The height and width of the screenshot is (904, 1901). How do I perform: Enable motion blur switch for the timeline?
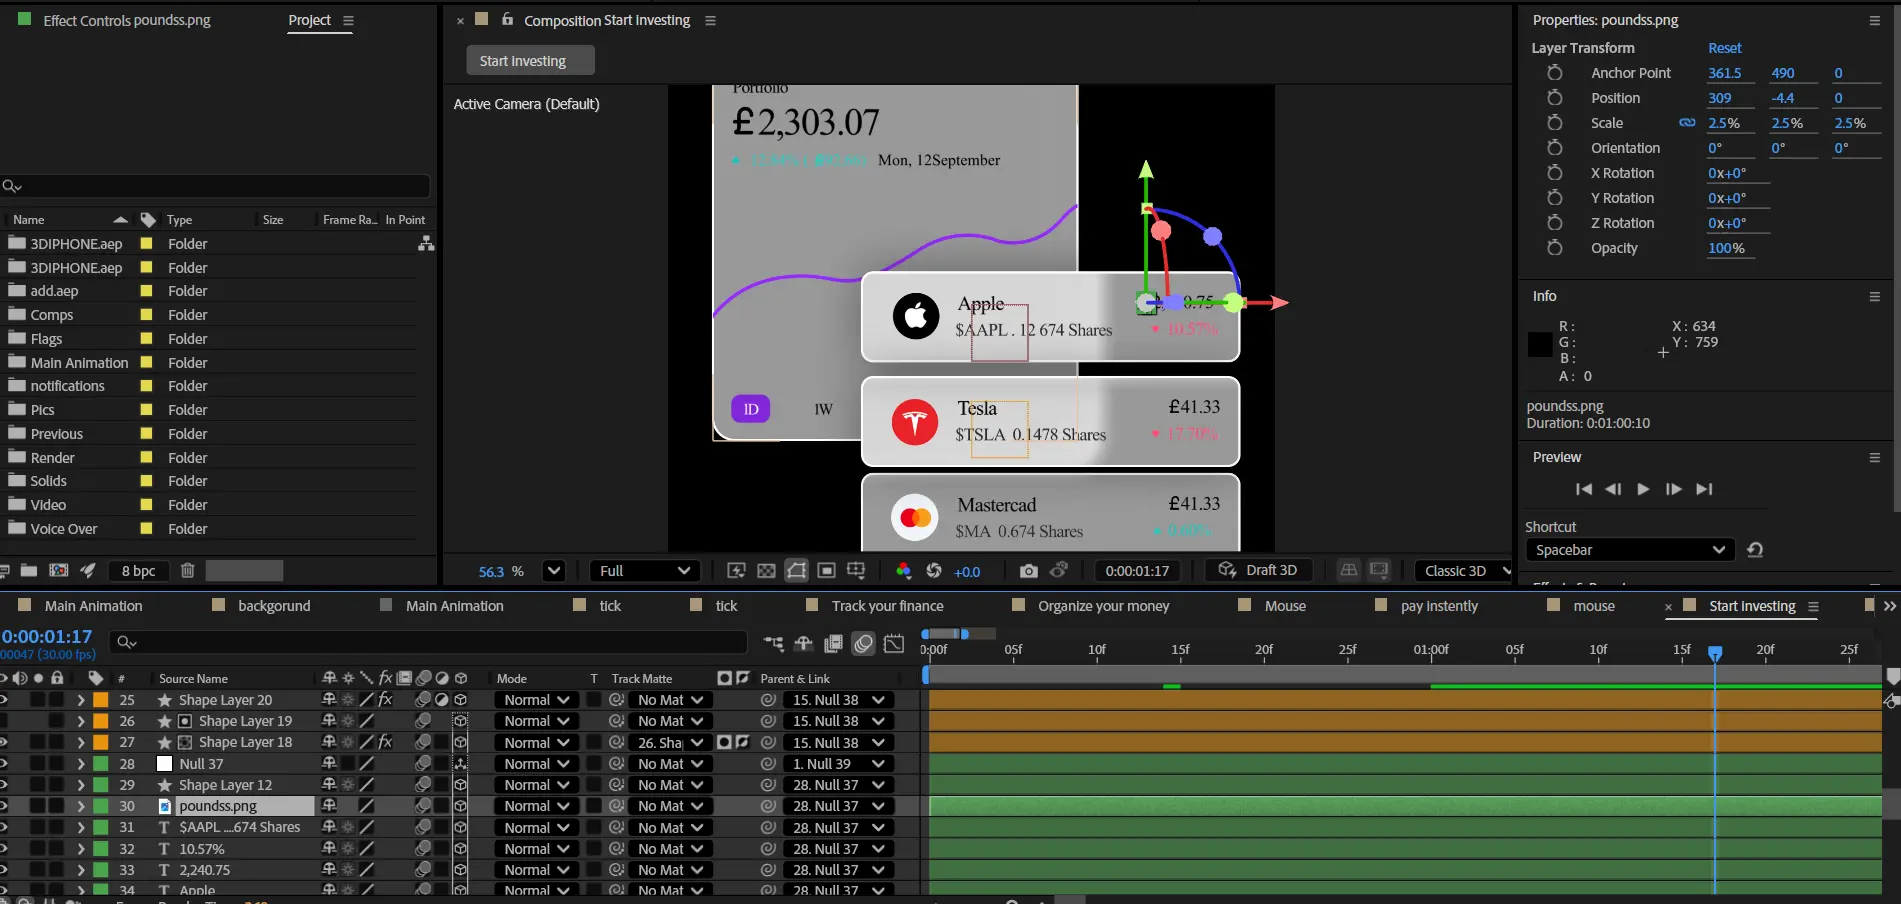864,643
